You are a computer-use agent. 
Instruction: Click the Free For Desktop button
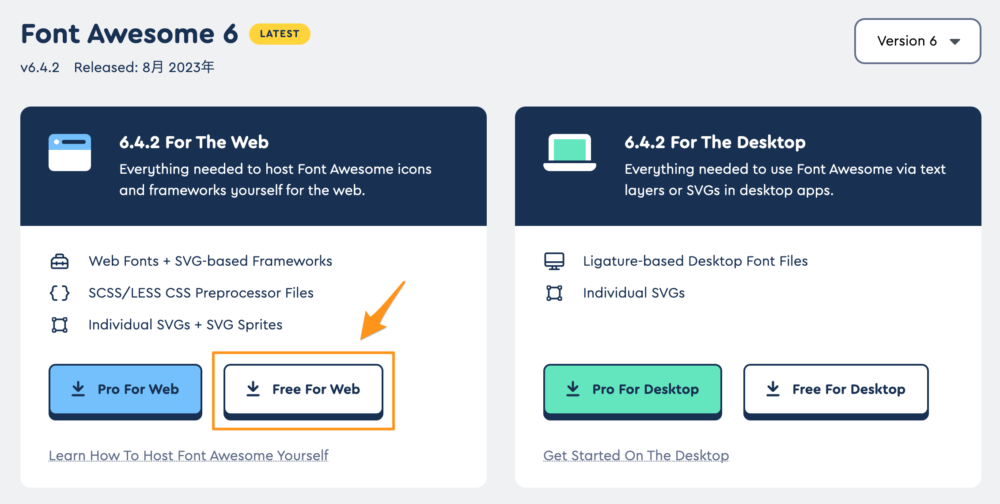836,391
